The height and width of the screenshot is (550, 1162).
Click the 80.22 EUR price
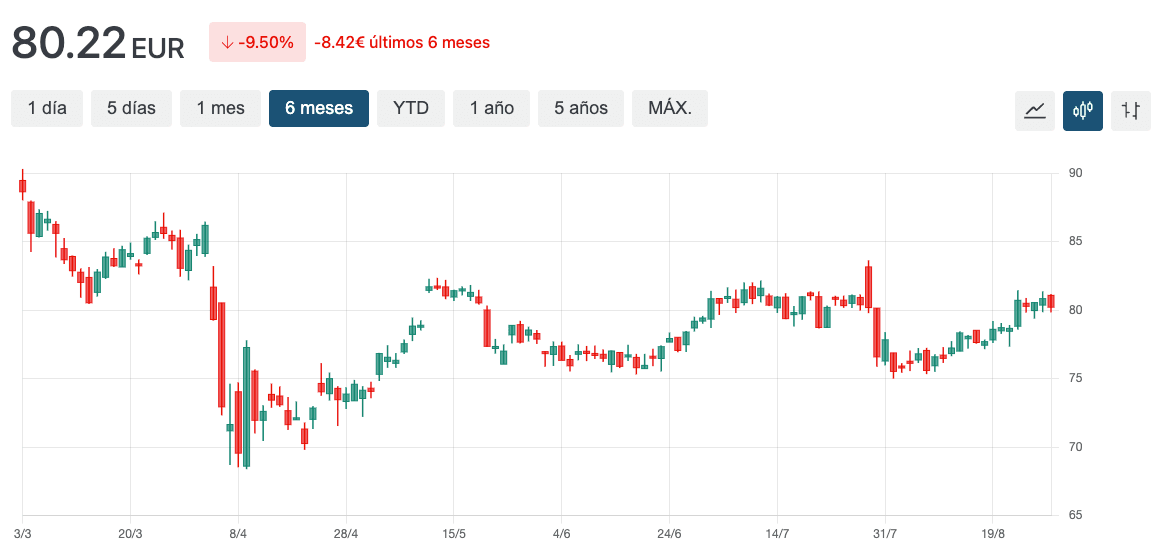pyautogui.click(x=98, y=43)
